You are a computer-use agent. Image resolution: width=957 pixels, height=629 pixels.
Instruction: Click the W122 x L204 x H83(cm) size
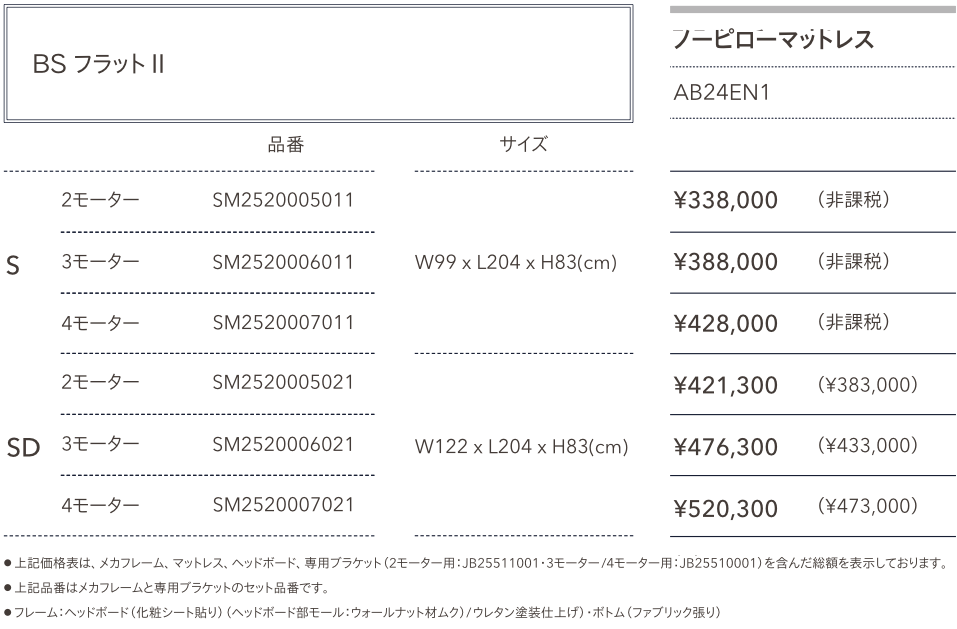coord(521,446)
